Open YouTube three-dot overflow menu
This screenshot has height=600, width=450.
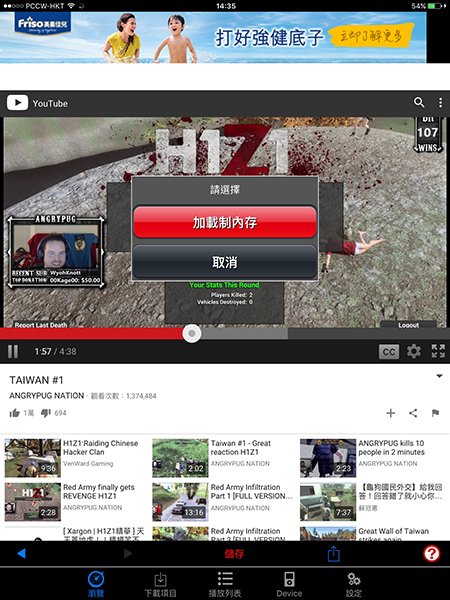point(440,102)
